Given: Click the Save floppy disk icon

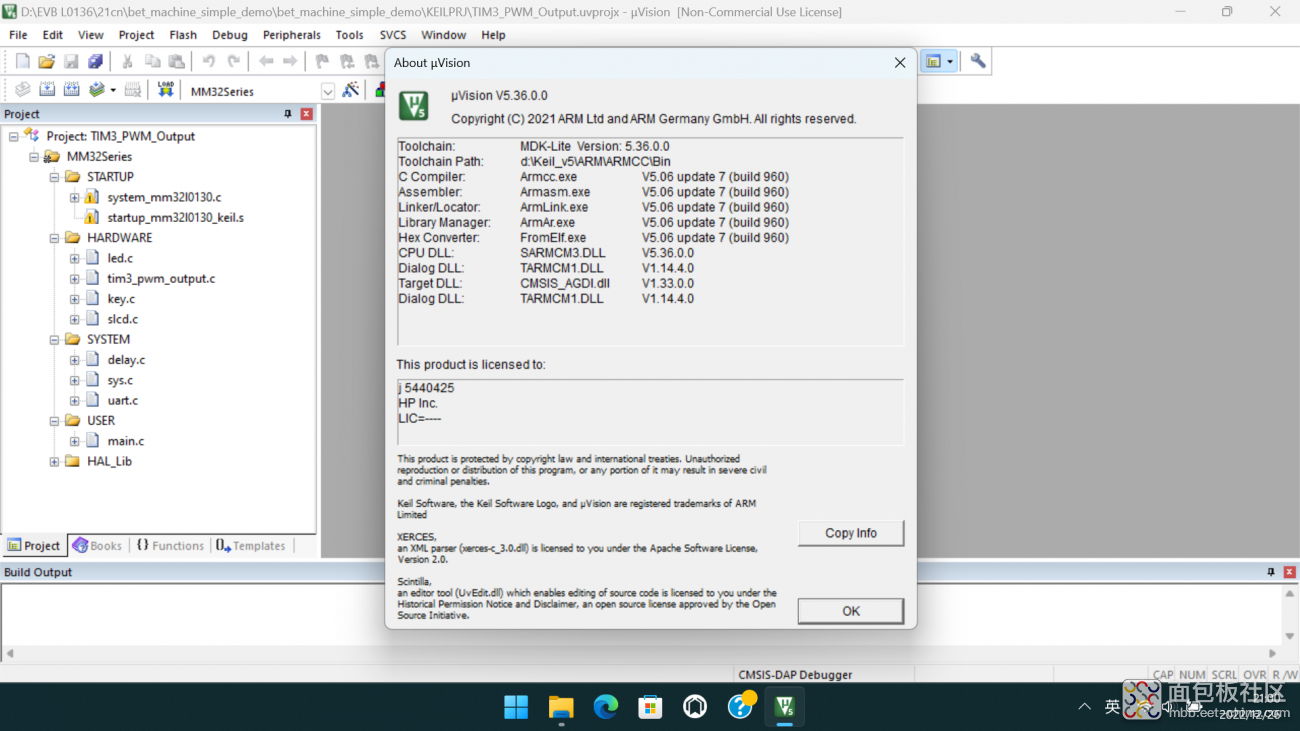Looking at the screenshot, I should (71, 62).
